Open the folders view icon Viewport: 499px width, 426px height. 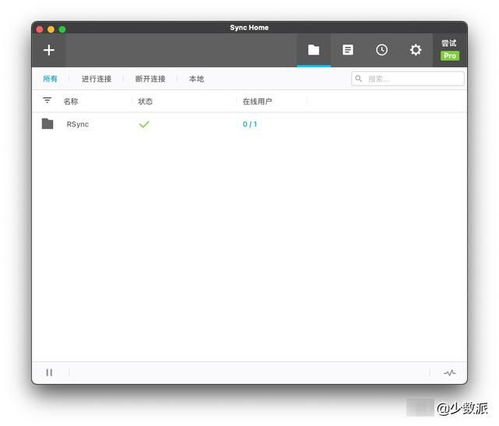pos(314,50)
